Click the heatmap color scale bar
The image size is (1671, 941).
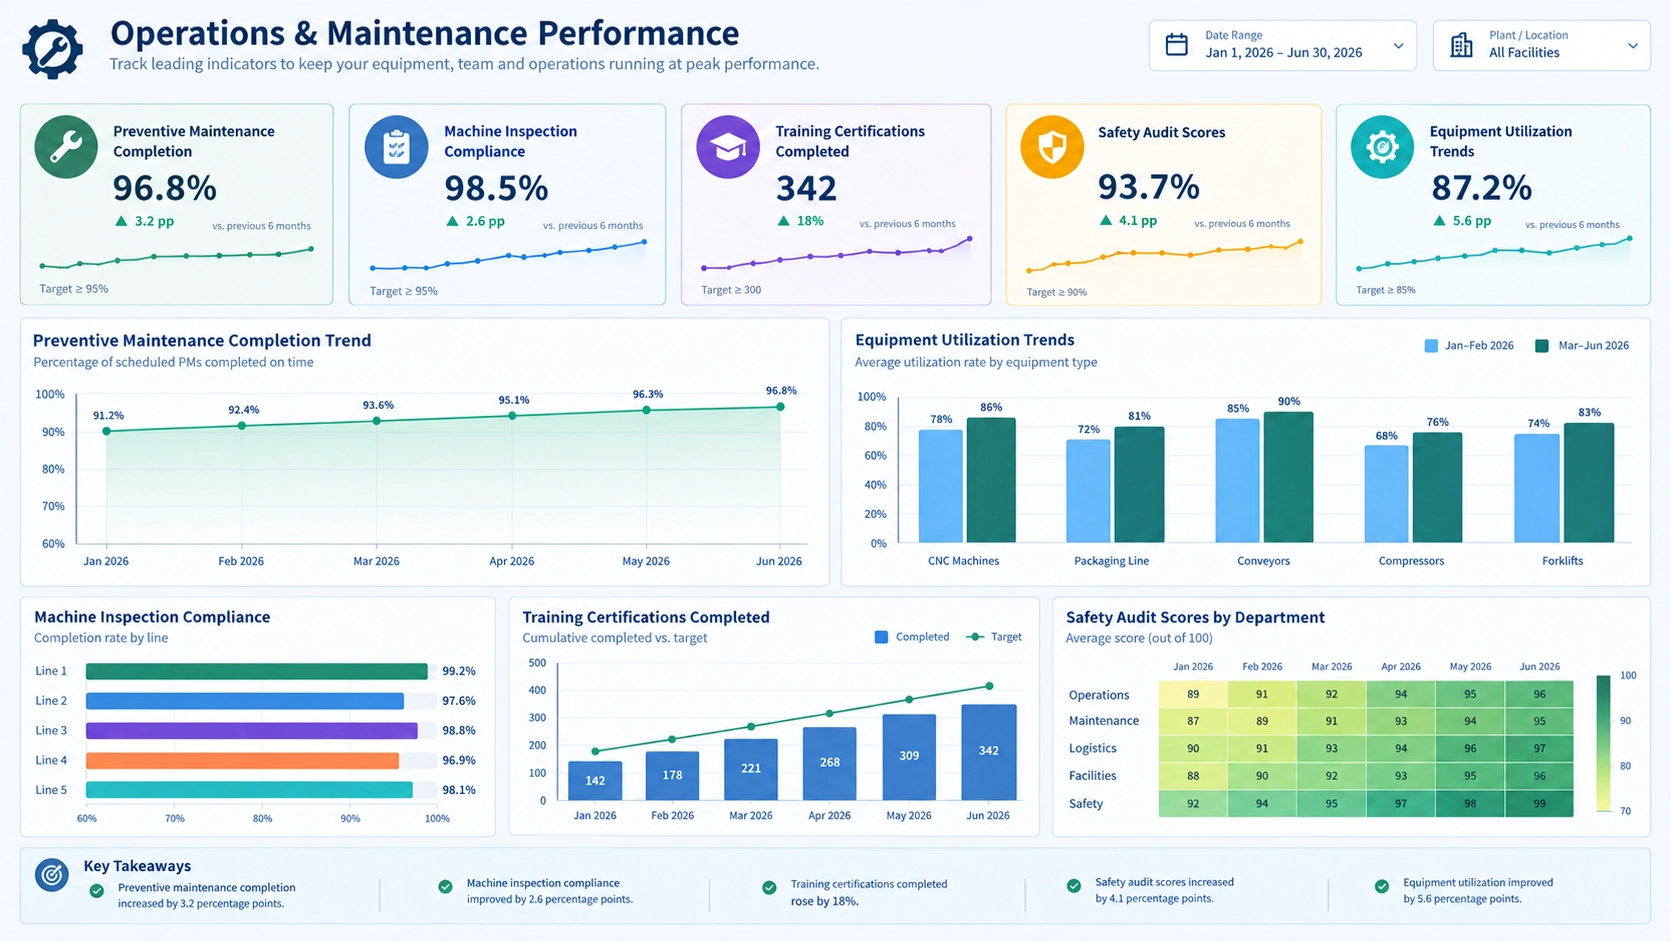[x=1603, y=743]
